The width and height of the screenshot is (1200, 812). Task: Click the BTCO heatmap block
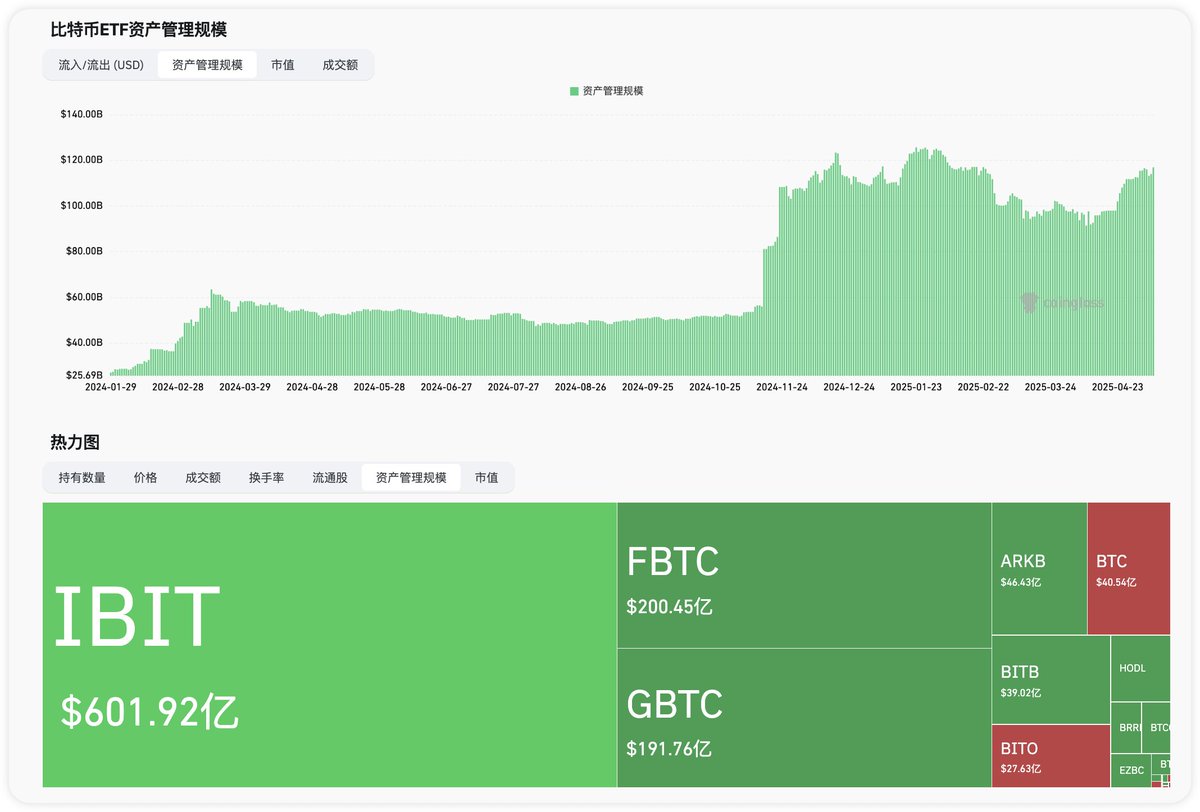[1156, 728]
